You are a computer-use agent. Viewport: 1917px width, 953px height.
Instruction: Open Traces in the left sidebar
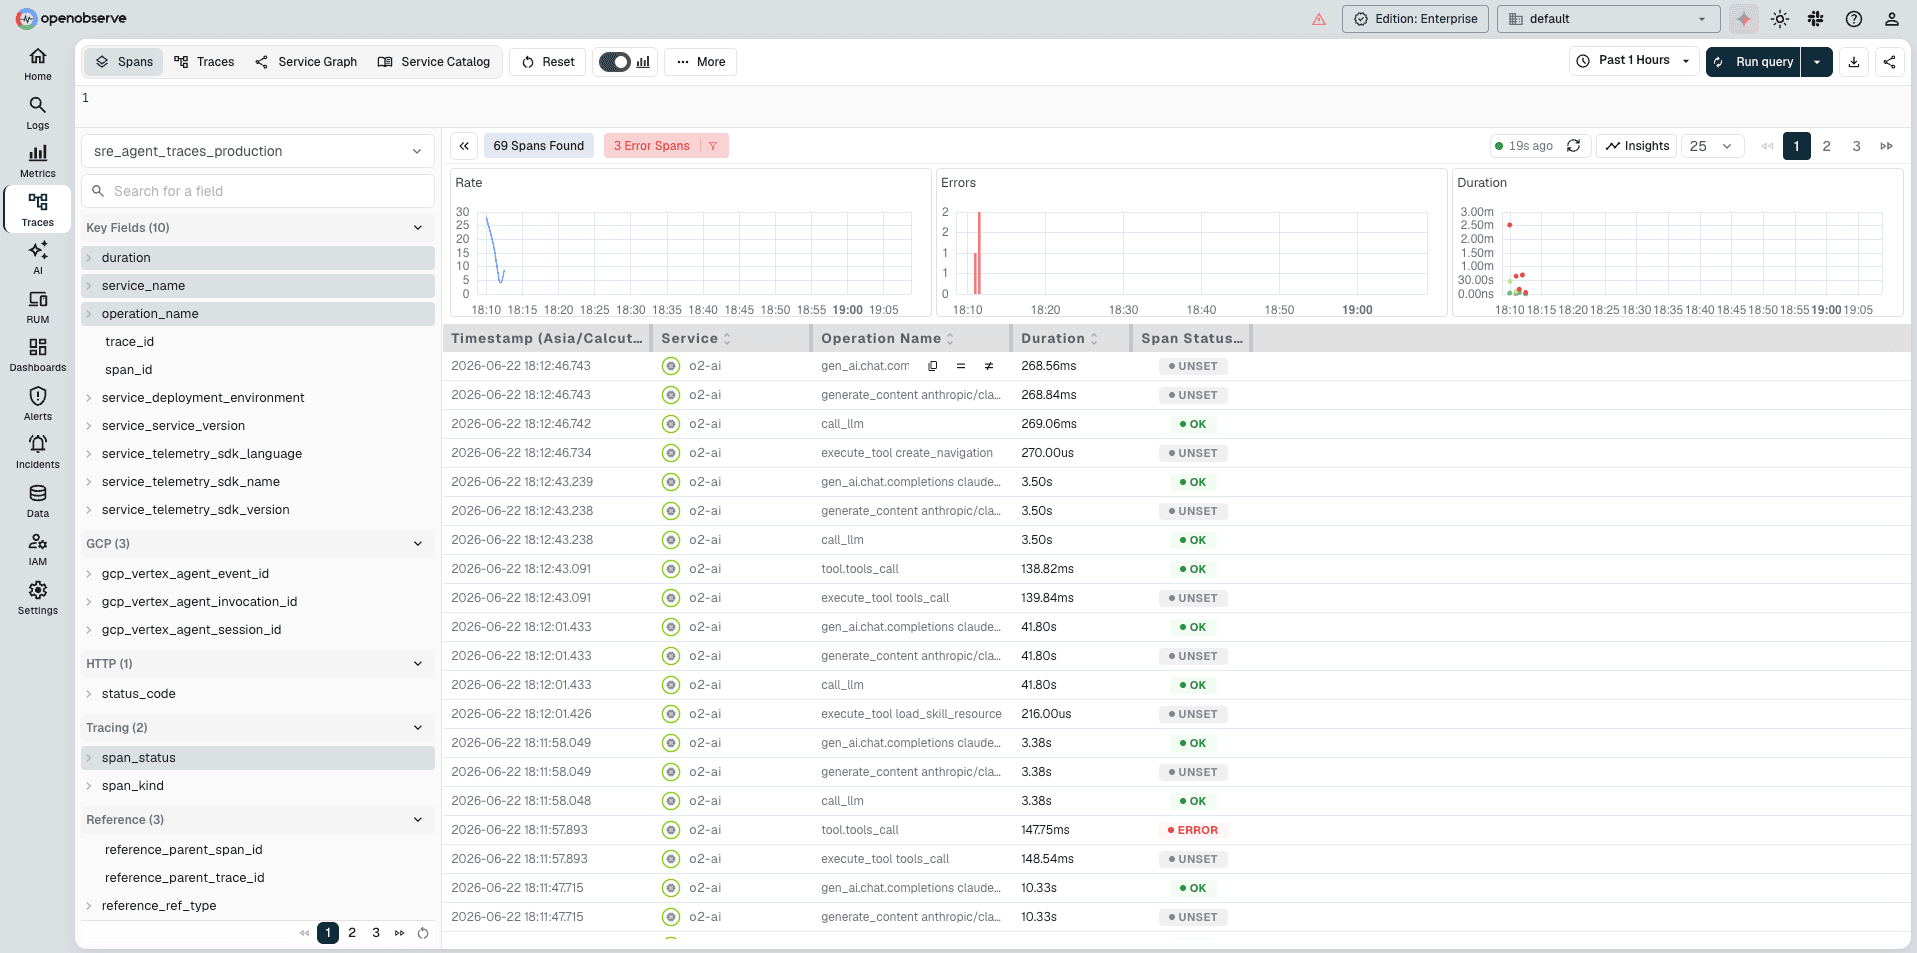point(38,210)
